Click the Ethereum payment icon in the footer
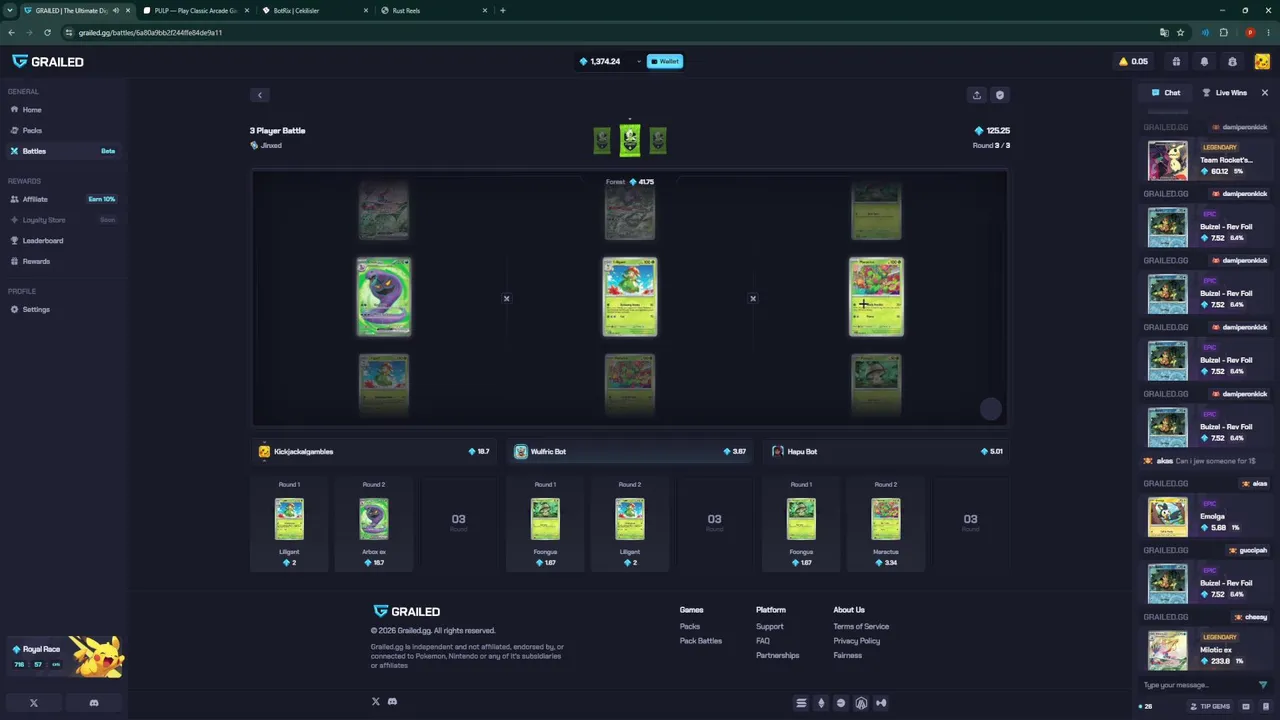The height and width of the screenshot is (720, 1280). coord(821,703)
